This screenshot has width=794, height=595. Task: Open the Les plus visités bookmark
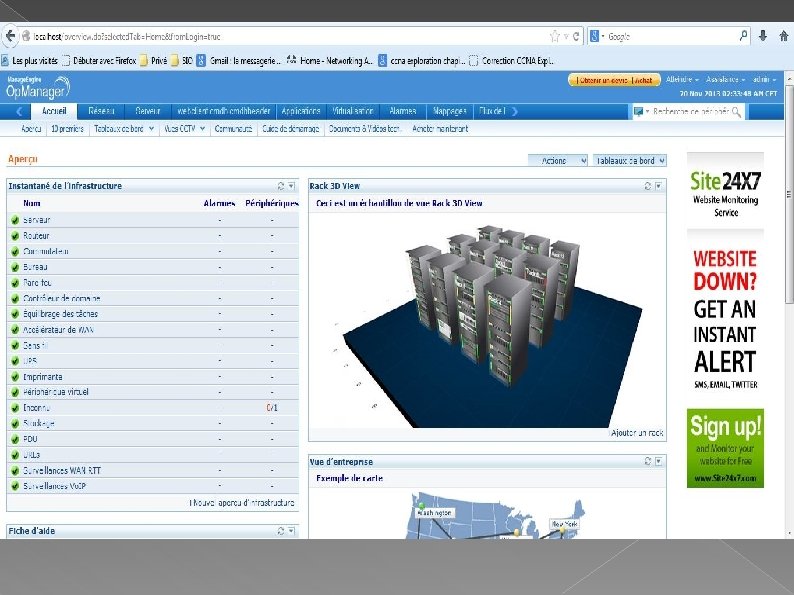(29, 61)
